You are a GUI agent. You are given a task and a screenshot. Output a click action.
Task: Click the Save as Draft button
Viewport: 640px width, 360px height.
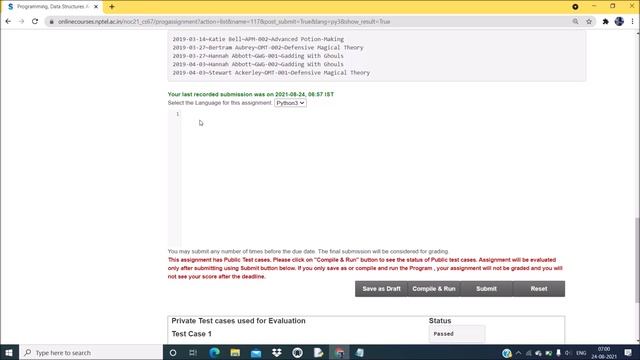tap(381, 289)
